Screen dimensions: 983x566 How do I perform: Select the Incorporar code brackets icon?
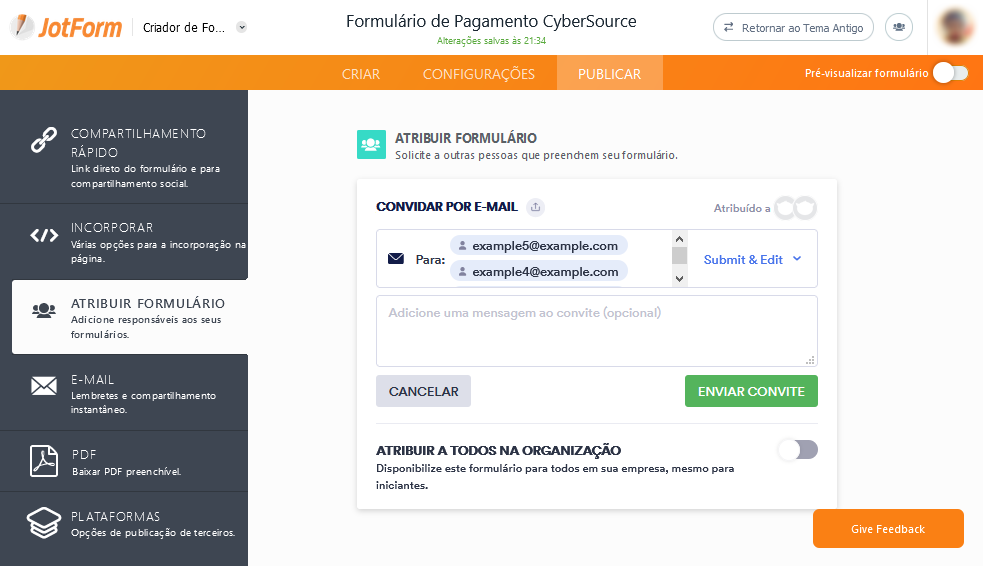coord(43,236)
